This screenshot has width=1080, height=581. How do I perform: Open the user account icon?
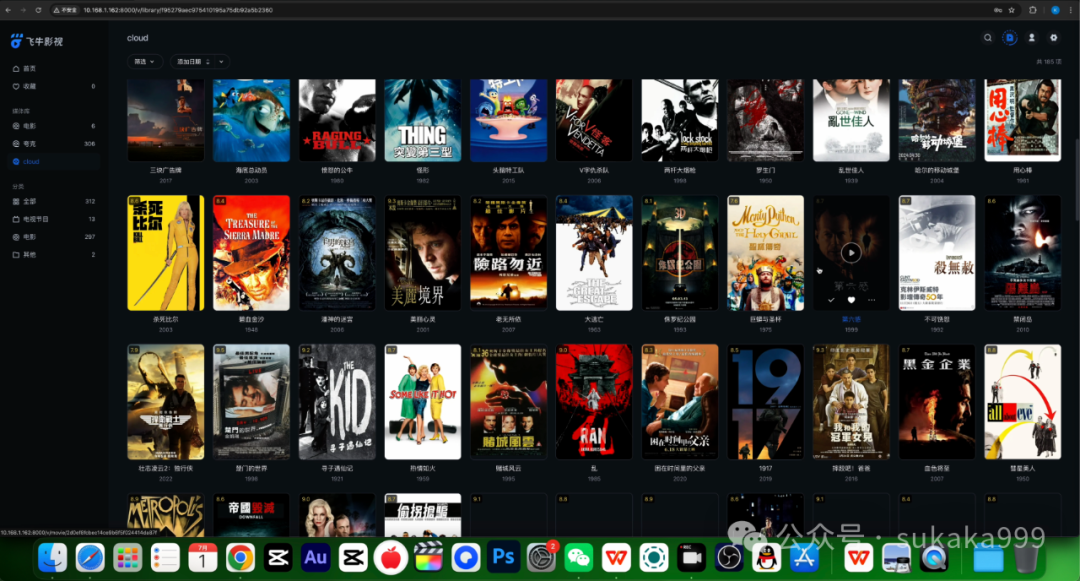click(1032, 38)
